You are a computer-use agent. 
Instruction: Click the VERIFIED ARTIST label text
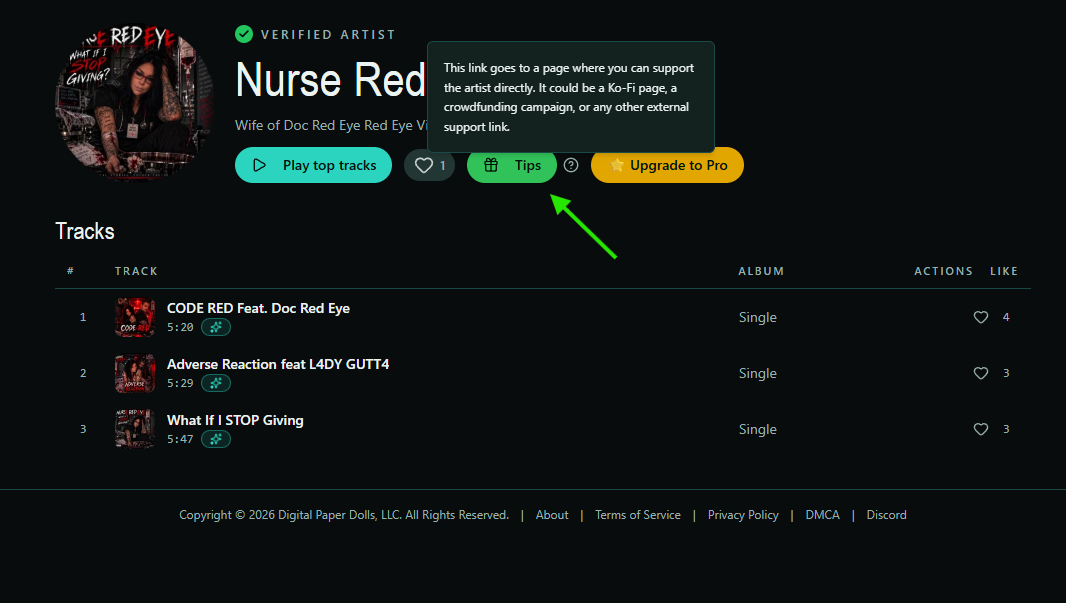pos(328,35)
